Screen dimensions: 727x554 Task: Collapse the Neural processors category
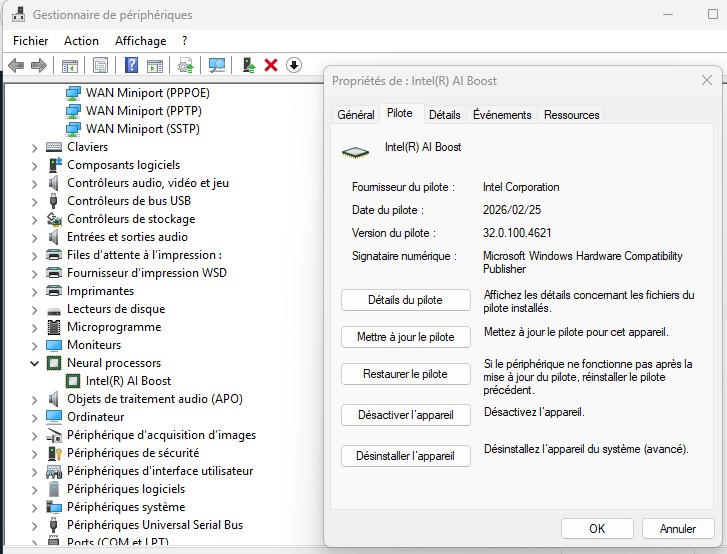click(34, 363)
